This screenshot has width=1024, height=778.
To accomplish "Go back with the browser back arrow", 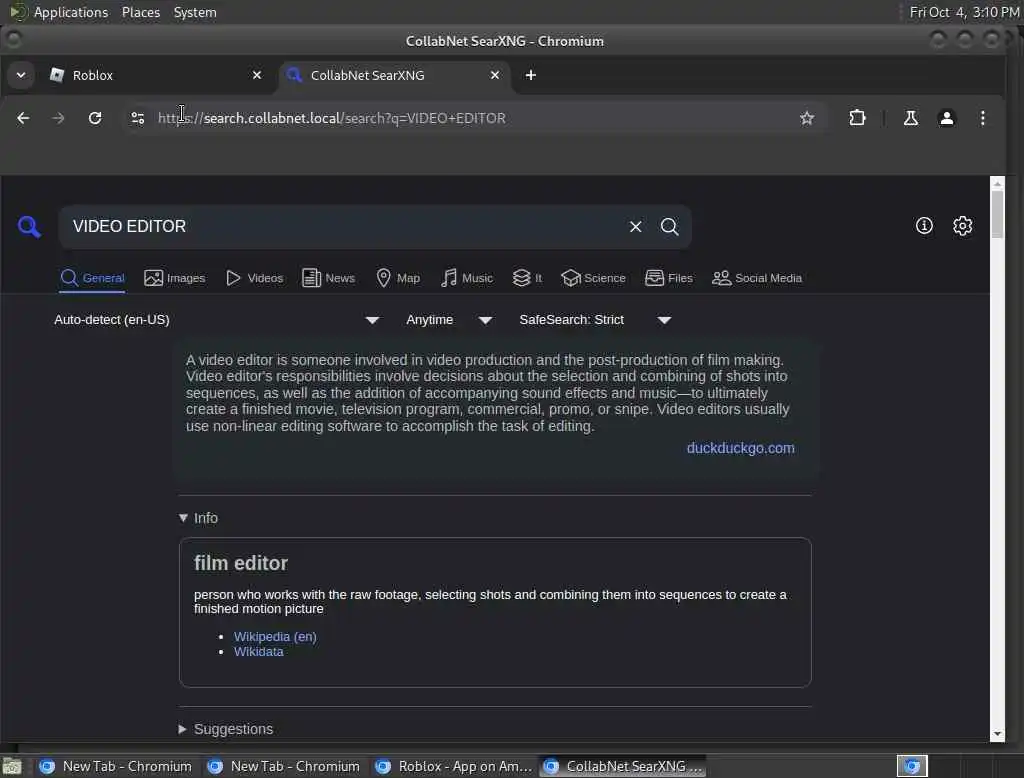I will click(x=23, y=118).
